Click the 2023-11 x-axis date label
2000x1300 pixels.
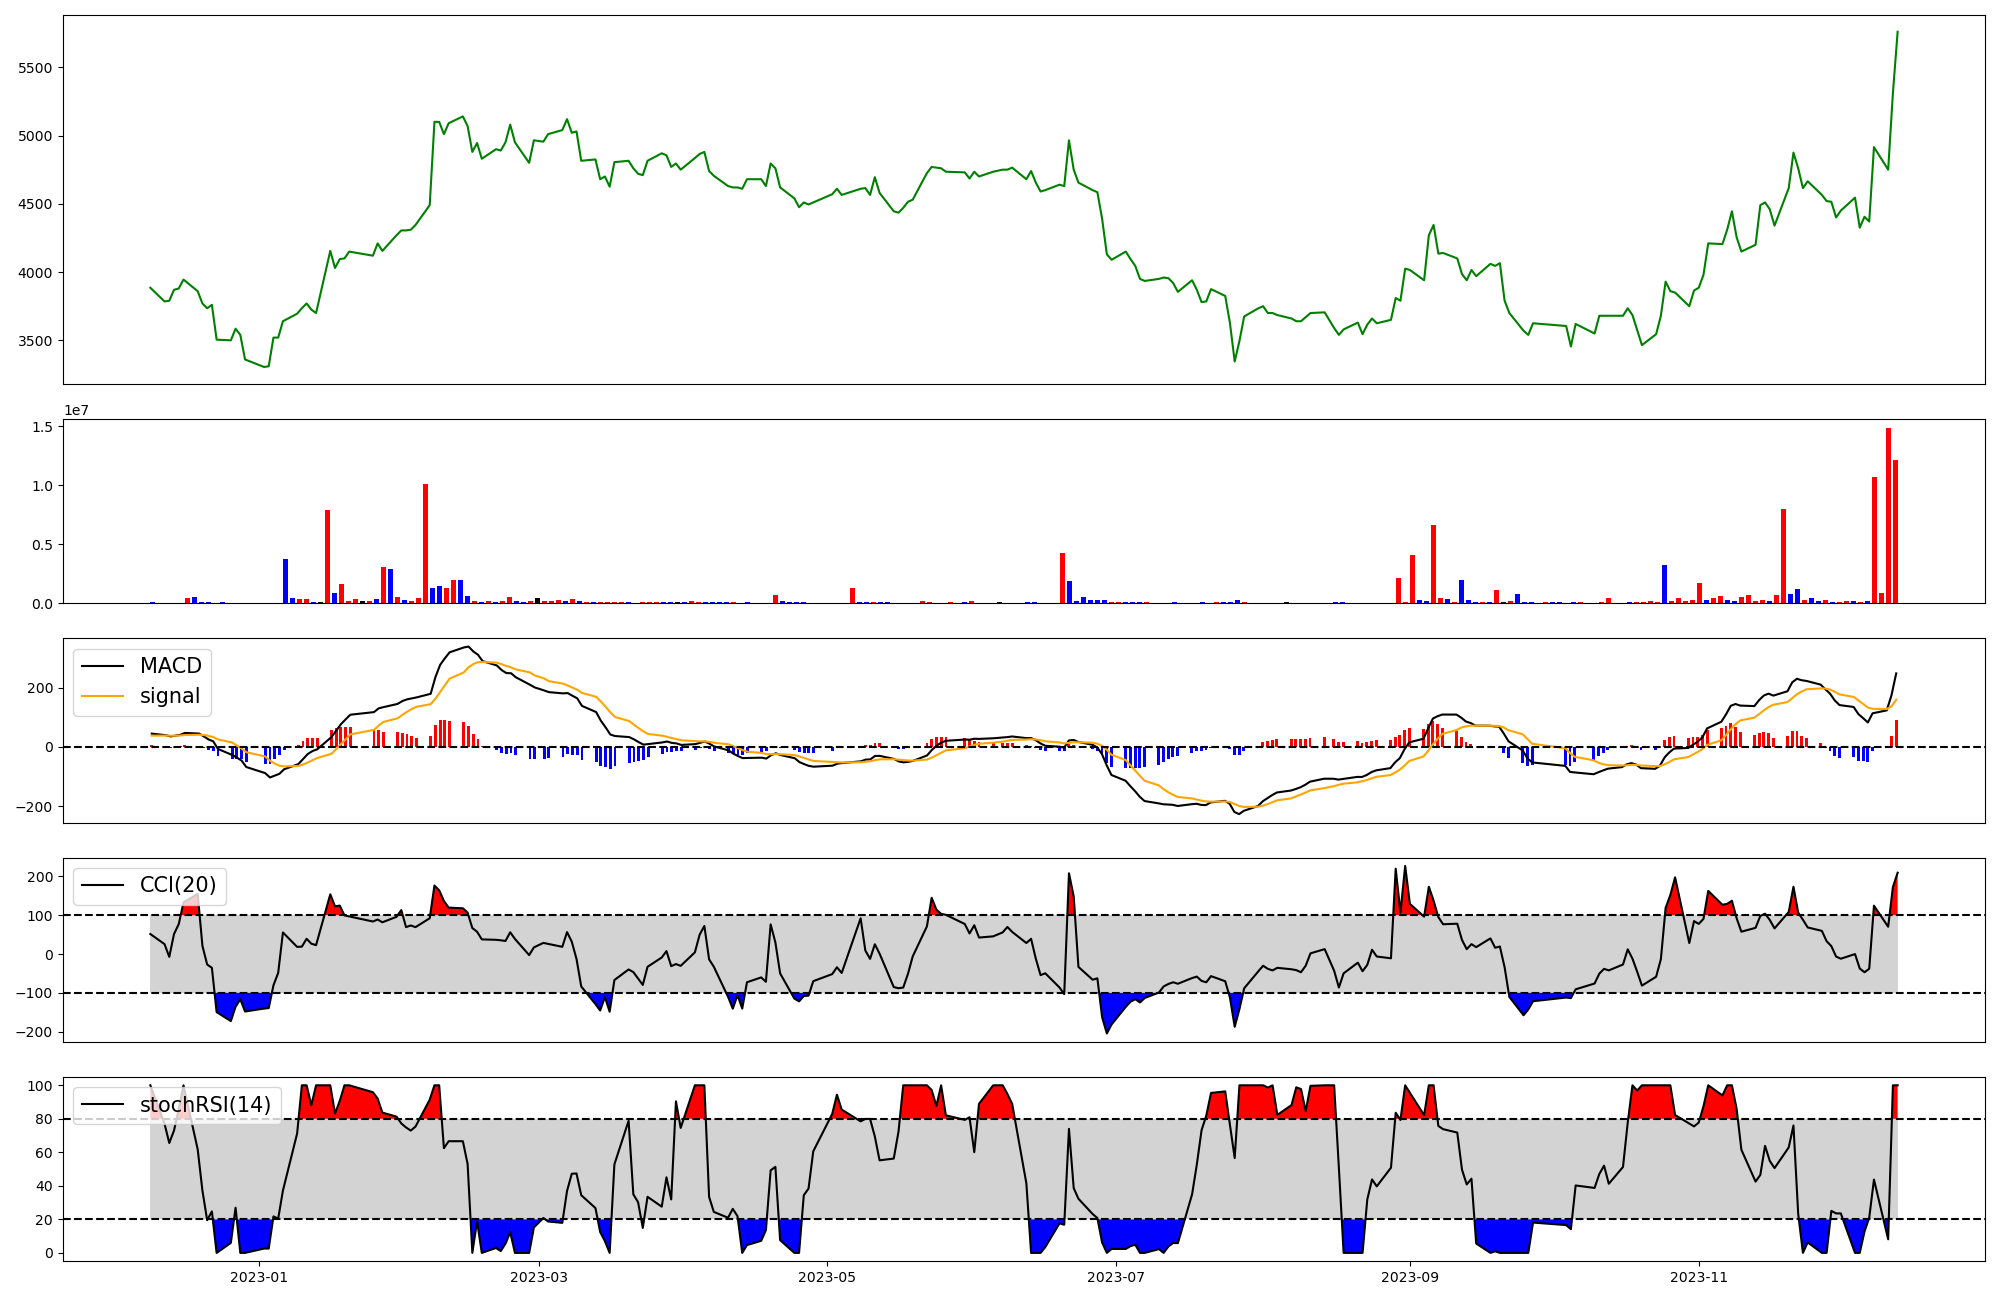[x=1699, y=1277]
